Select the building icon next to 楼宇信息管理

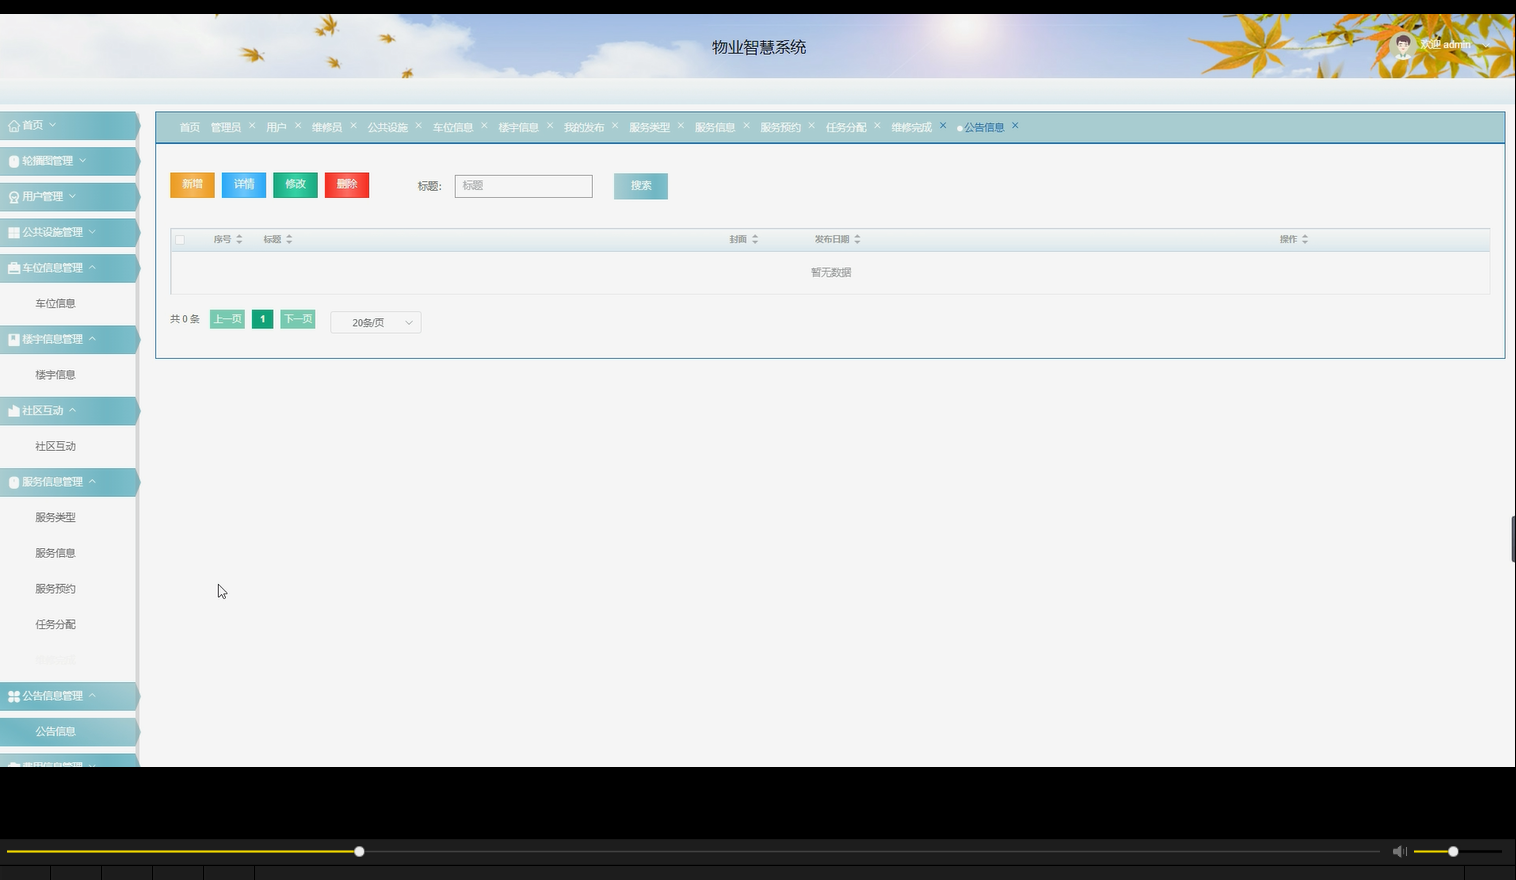tap(12, 339)
